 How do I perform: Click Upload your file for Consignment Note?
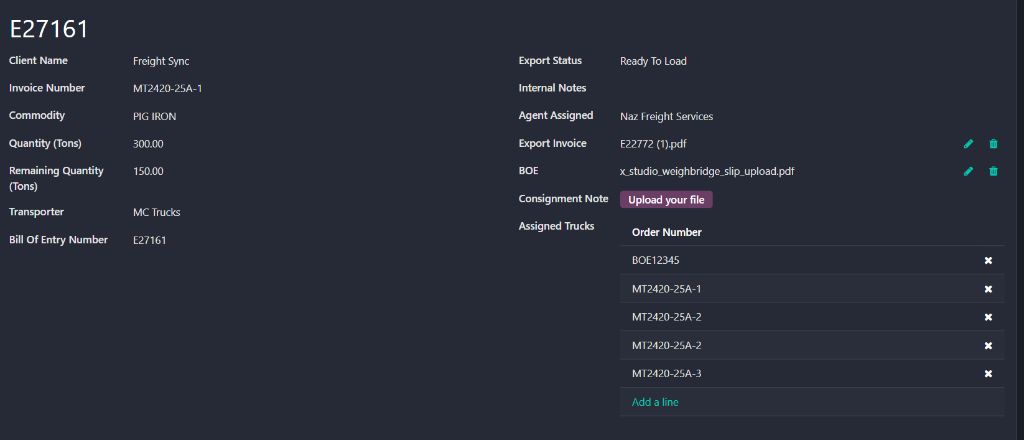click(x=666, y=200)
